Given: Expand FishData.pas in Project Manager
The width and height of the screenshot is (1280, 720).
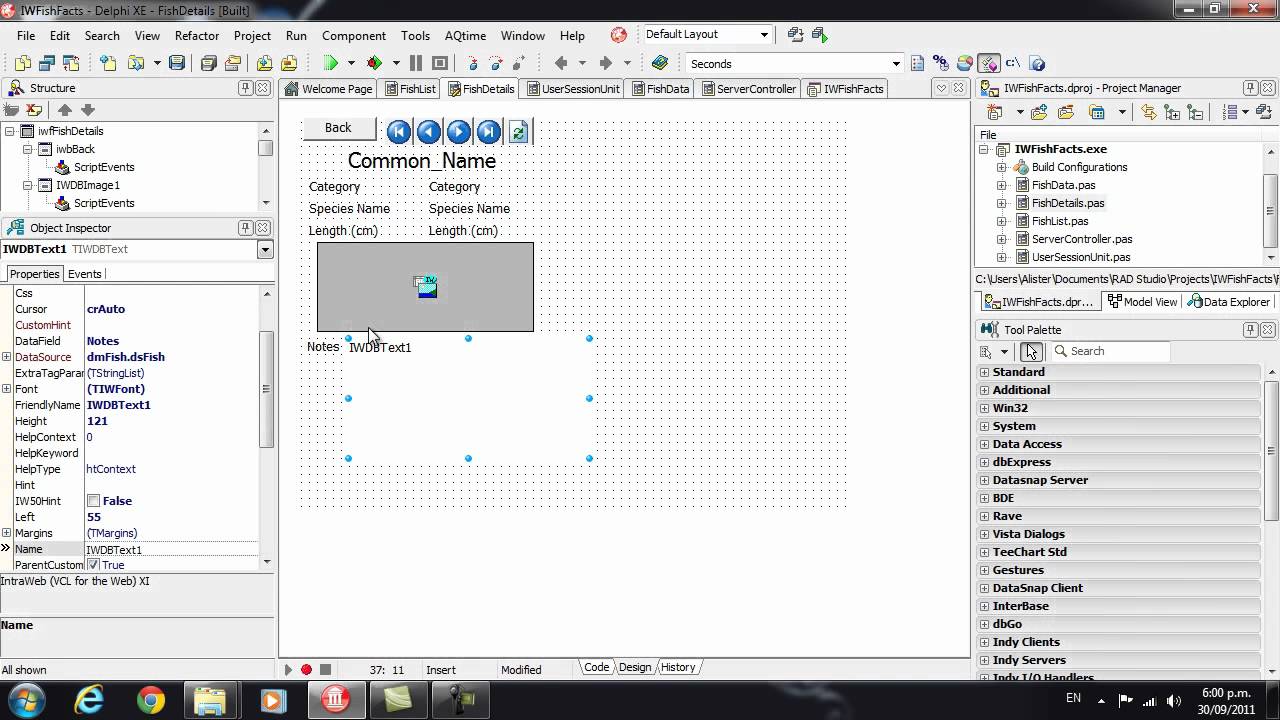Looking at the screenshot, I should pyautogui.click(x=1001, y=185).
